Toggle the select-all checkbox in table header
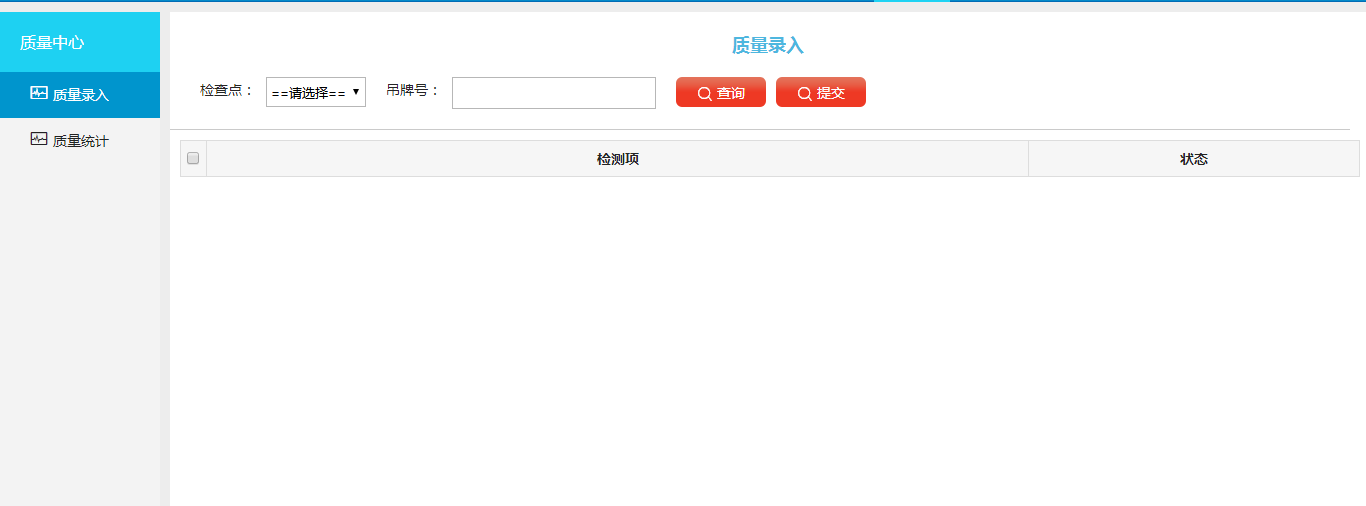 pyautogui.click(x=193, y=158)
